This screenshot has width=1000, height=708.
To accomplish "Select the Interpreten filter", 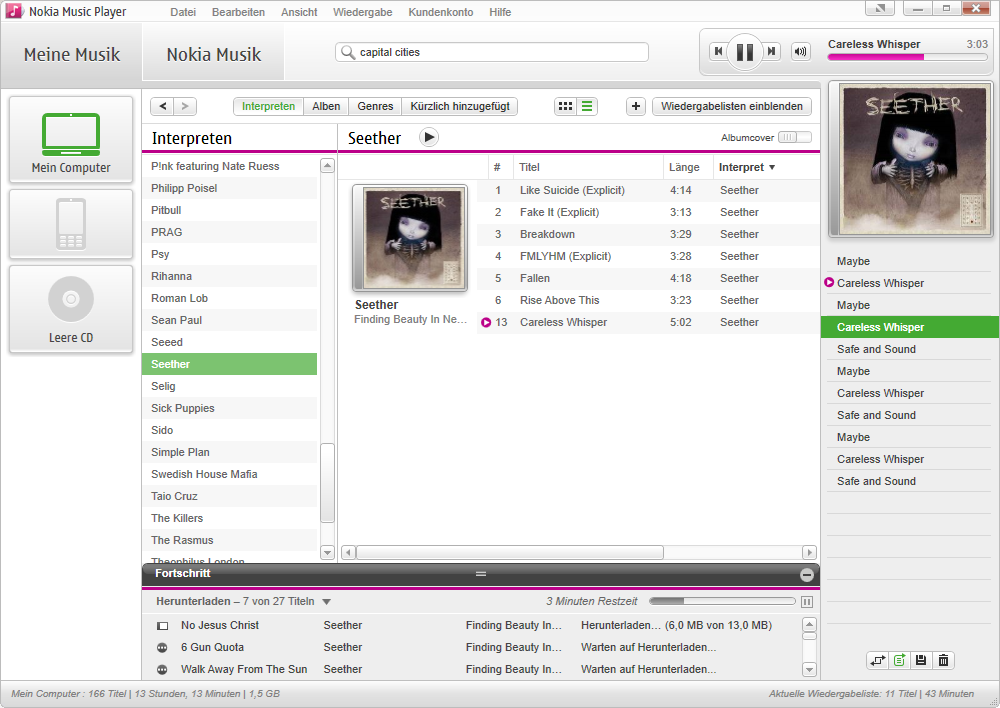I will [268, 106].
